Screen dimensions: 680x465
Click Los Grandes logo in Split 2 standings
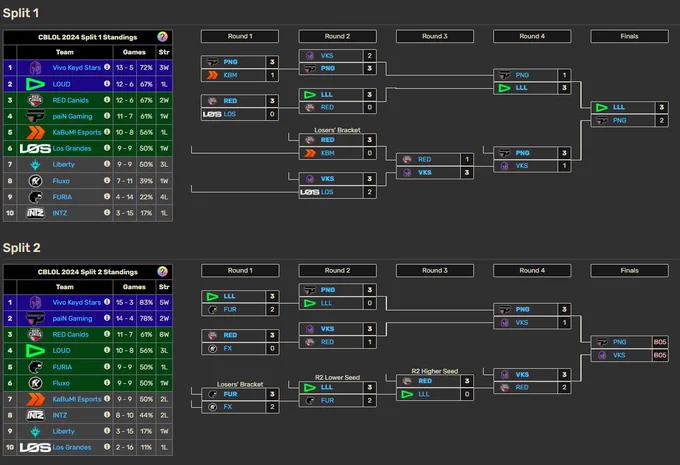35,447
